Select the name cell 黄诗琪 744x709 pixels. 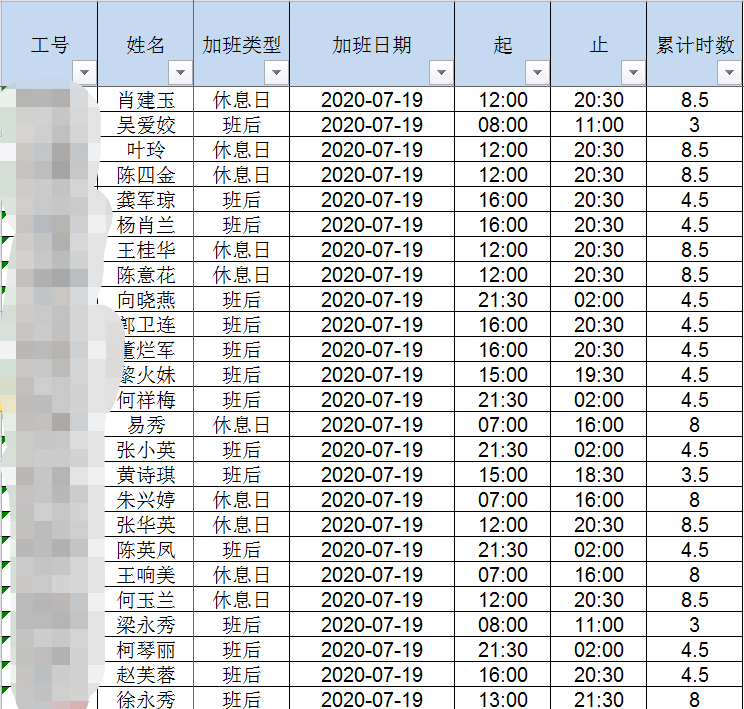coord(146,475)
